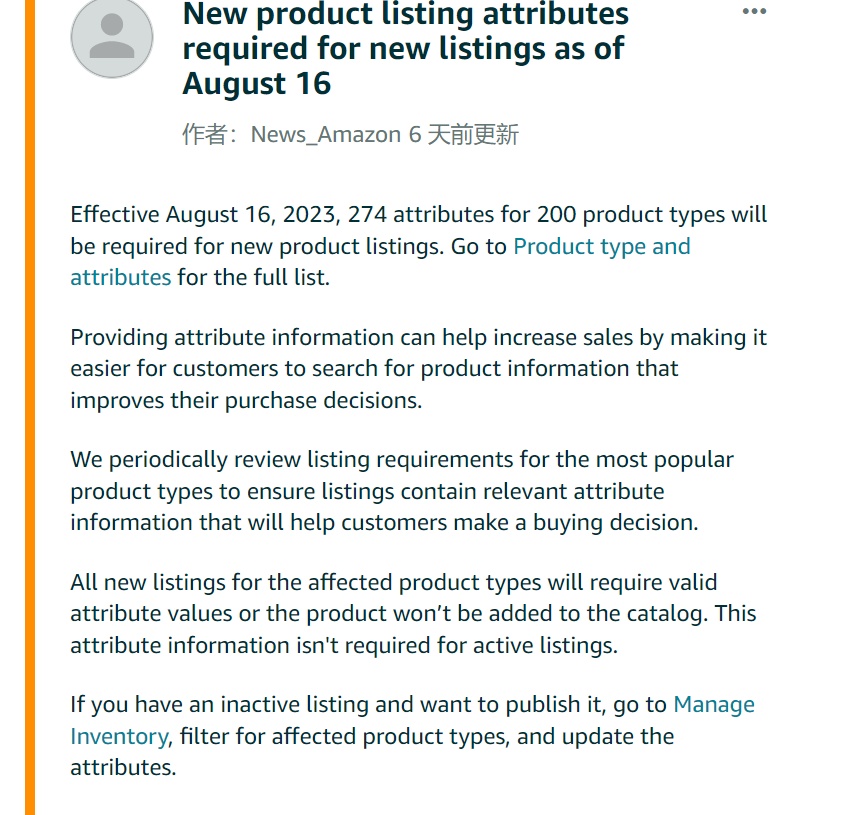Click the text "for the full list."

click(254, 278)
